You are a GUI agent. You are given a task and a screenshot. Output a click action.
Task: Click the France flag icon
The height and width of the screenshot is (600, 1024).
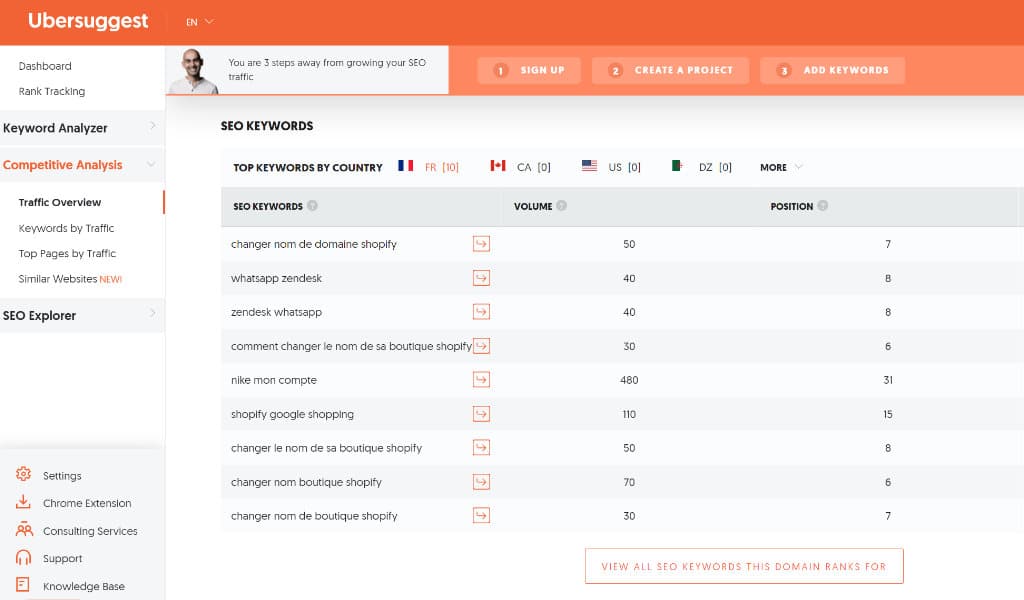click(x=406, y=166)
